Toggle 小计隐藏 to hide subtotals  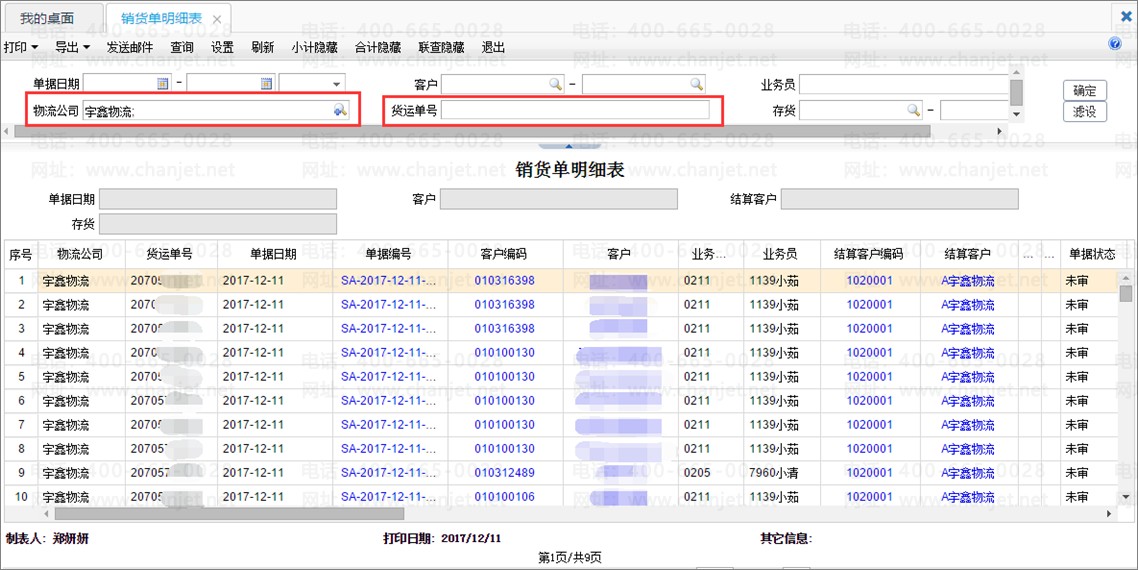[x=314, y=47]
